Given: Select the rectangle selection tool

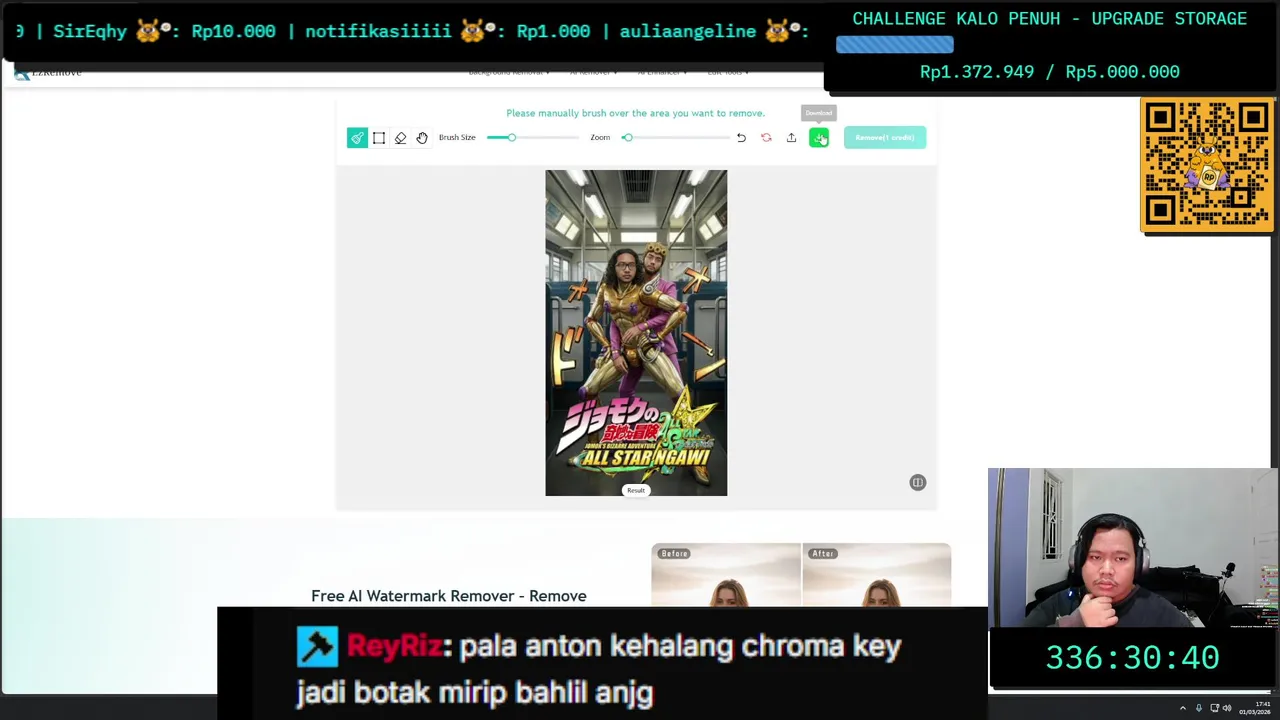Looking at the screenshot, I should [x=379, y=138].
